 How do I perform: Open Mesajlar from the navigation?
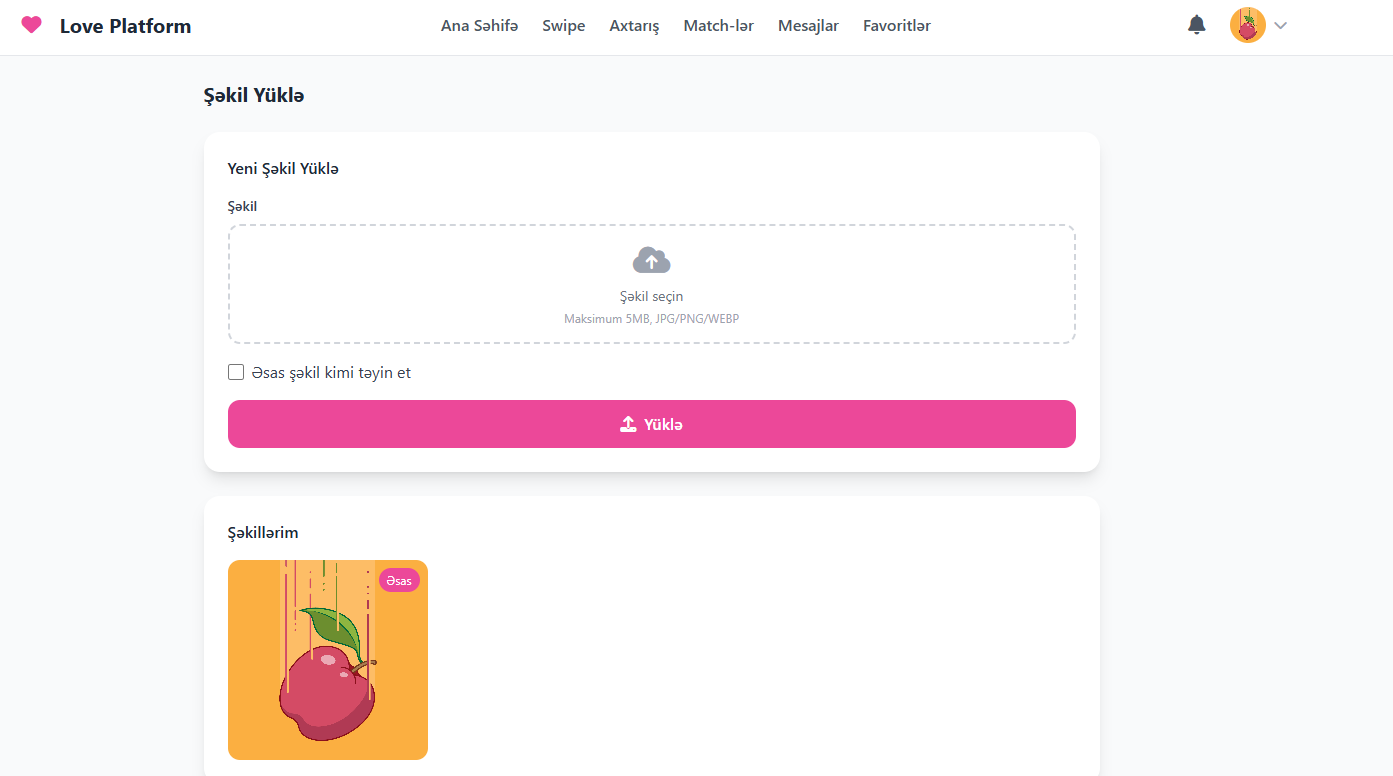(809, 26)
